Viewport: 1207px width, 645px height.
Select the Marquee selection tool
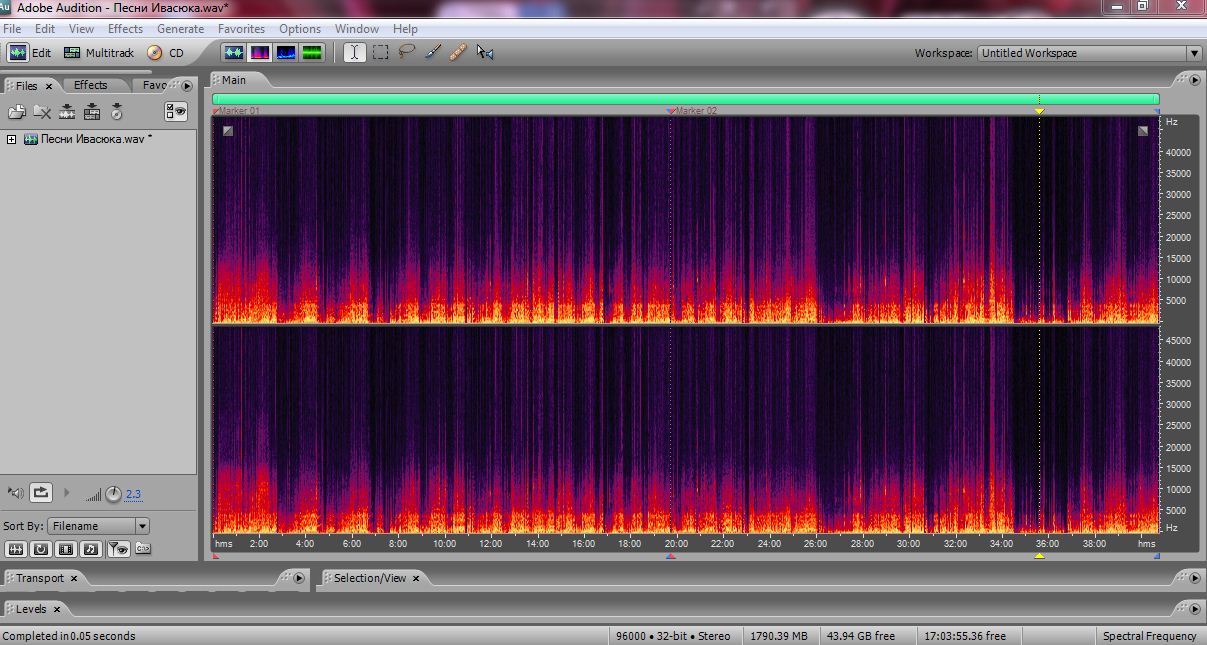click(x=381, y=53)
